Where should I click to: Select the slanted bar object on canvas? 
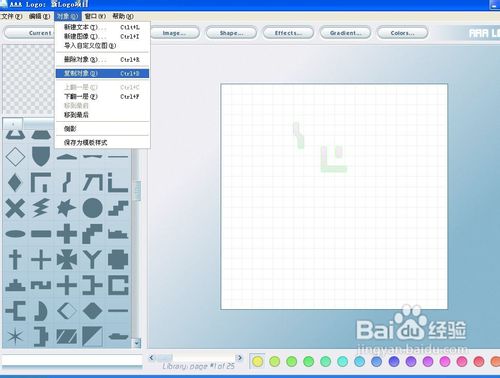(299, 135)
